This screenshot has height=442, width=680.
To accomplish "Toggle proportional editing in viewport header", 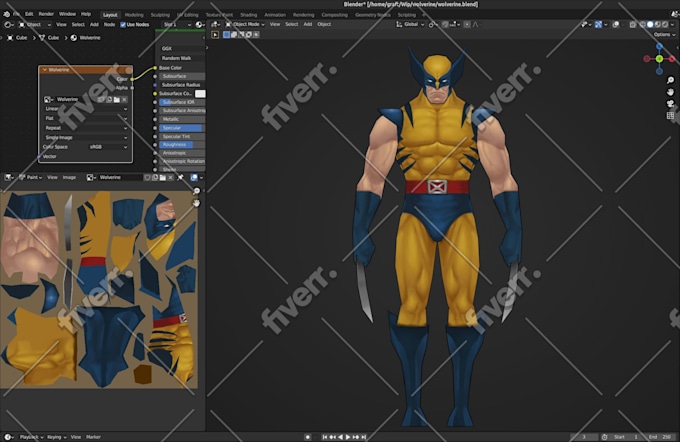I will [467, 25].
